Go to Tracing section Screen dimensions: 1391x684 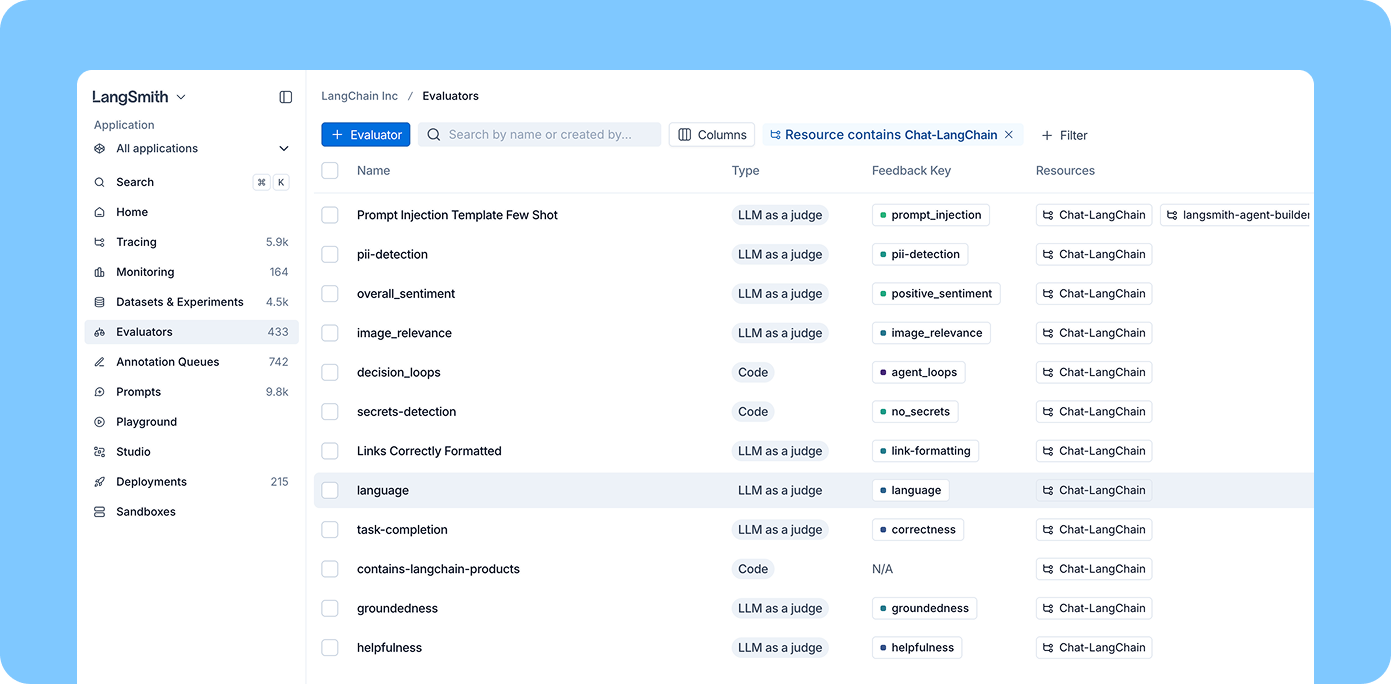[x=191, y=242]
